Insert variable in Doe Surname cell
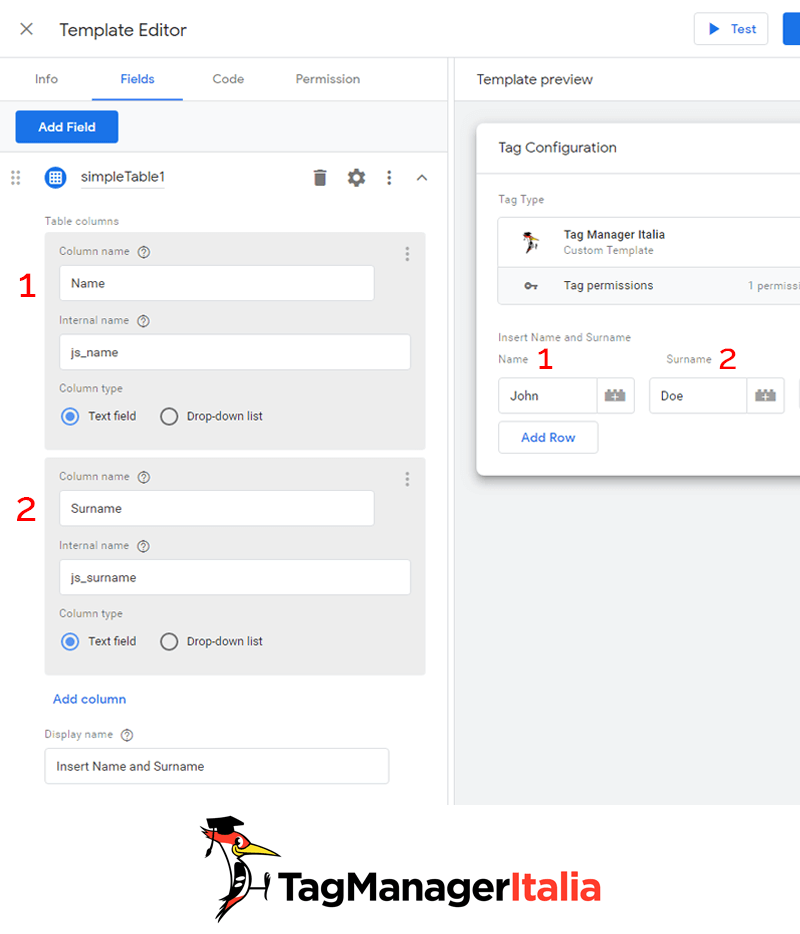 pos(765,396)
